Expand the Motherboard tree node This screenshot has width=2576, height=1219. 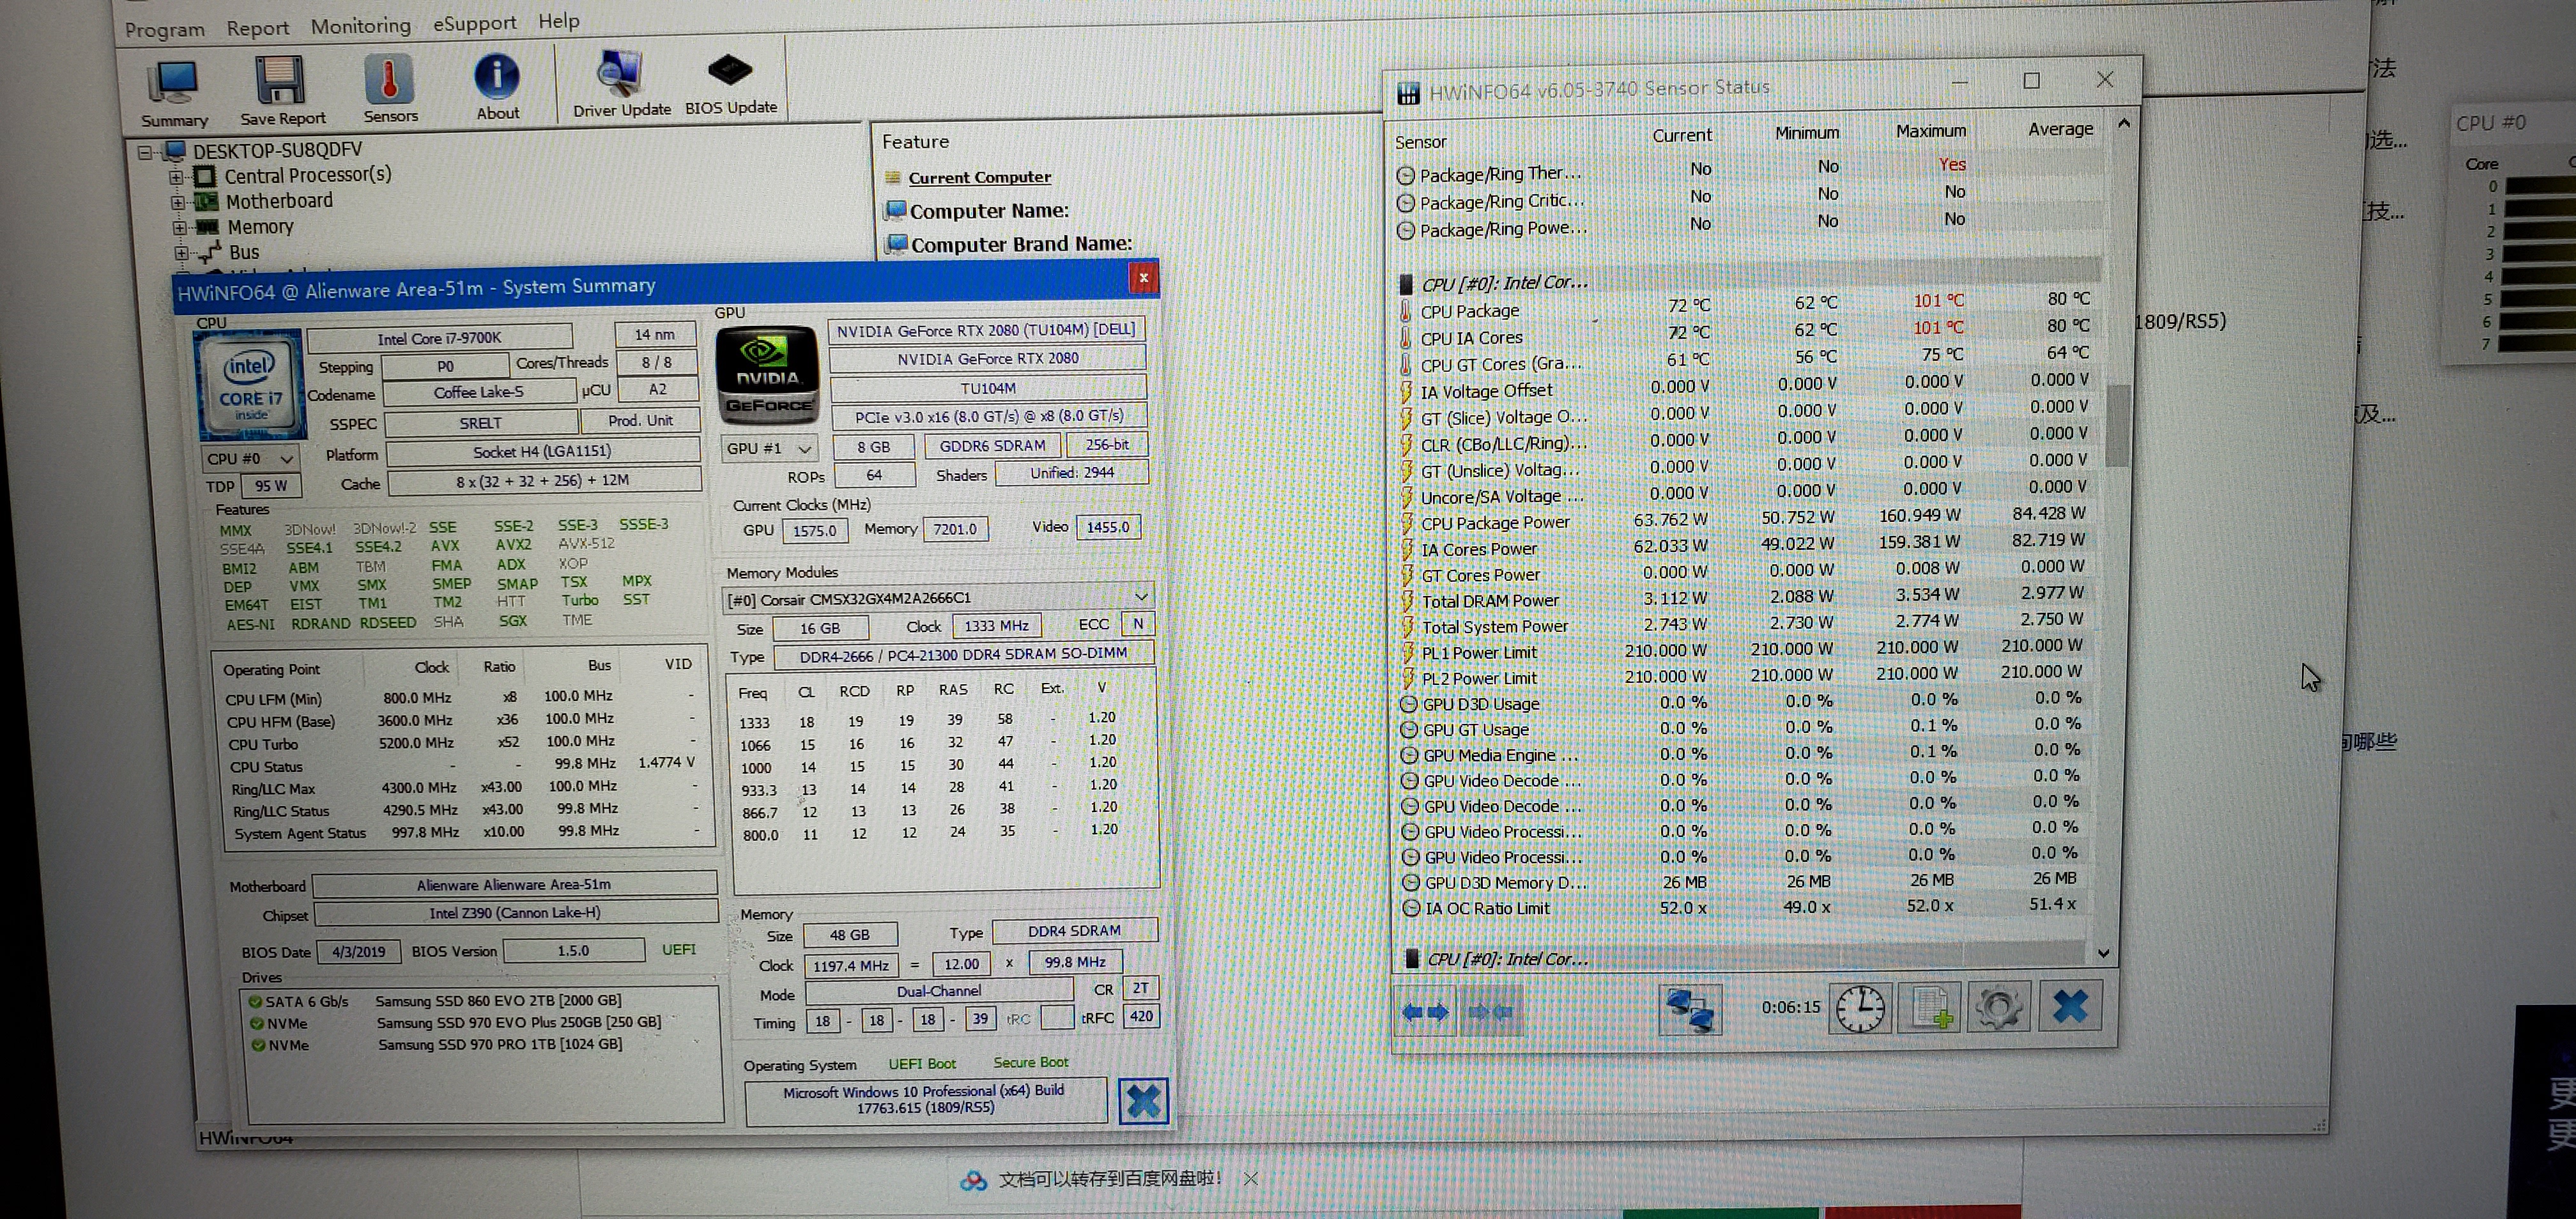coord(178,202)
